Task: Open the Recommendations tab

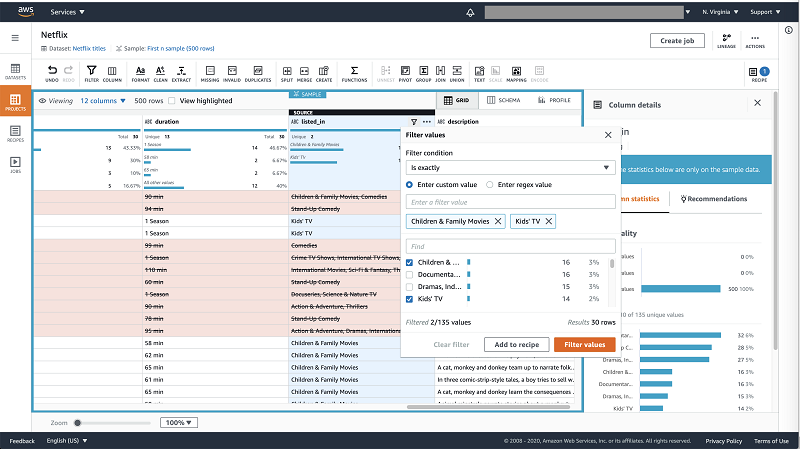Action: coord(714,199)
